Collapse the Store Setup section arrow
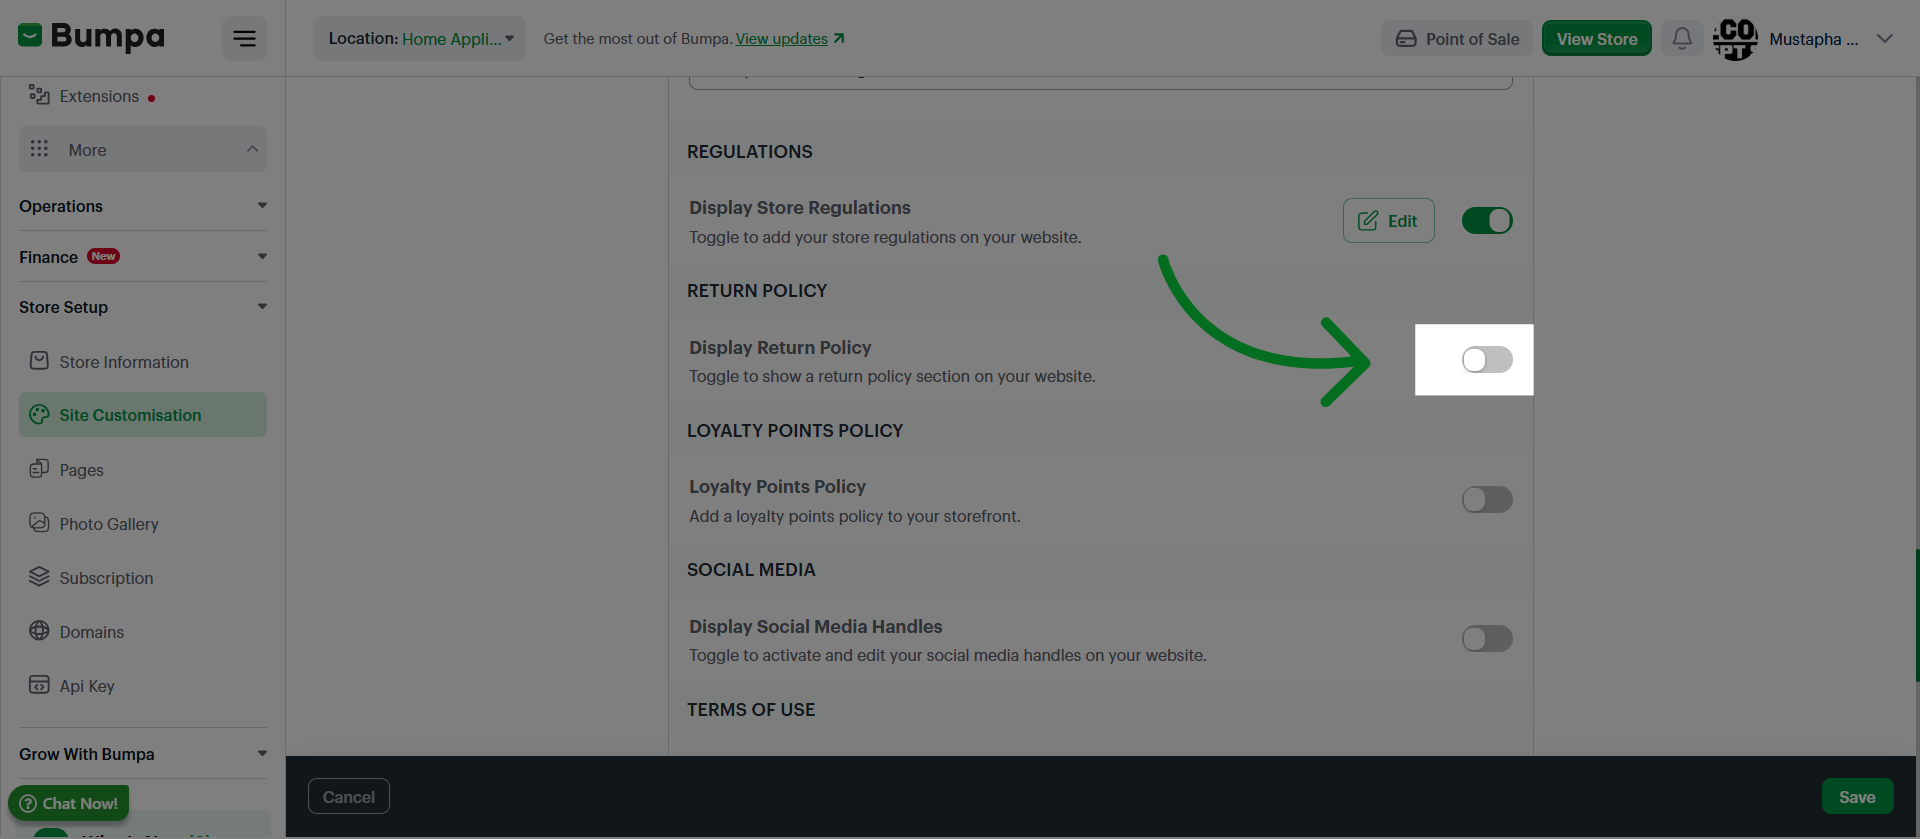This screenshot has height=839, width=1920. 262,306
